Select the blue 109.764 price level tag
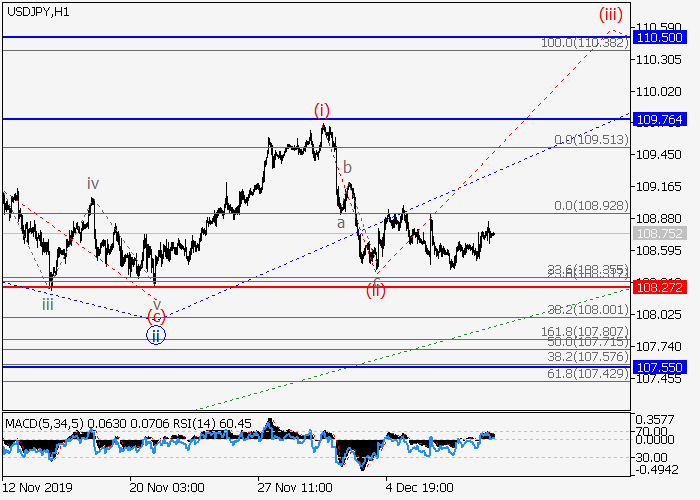 pyautogui.click(x=659, y=119)
